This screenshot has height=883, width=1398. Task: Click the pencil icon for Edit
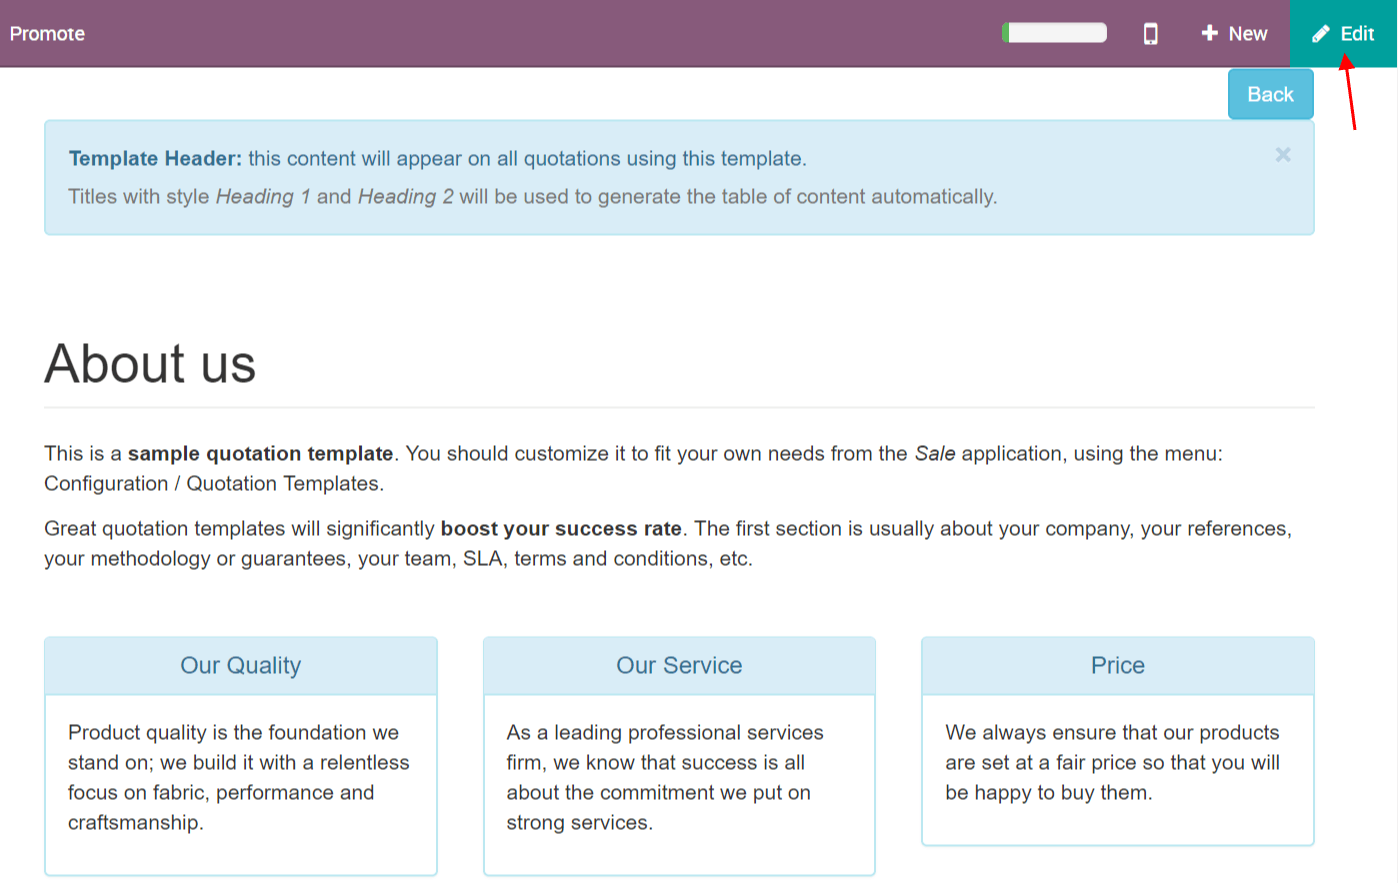pos(1321,34)
